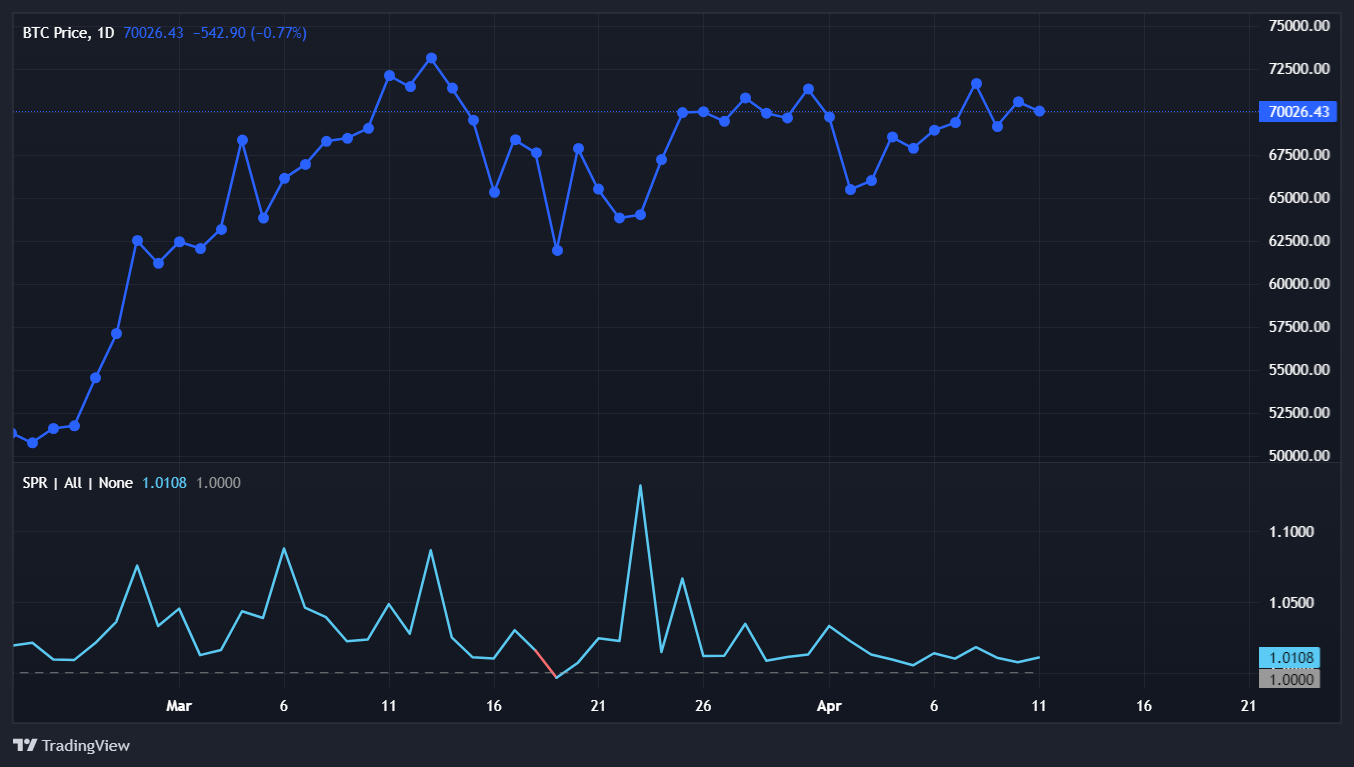Click the SPR | All | None indicator legend
The image size is (1354, 767).
(x=78, y=483)
